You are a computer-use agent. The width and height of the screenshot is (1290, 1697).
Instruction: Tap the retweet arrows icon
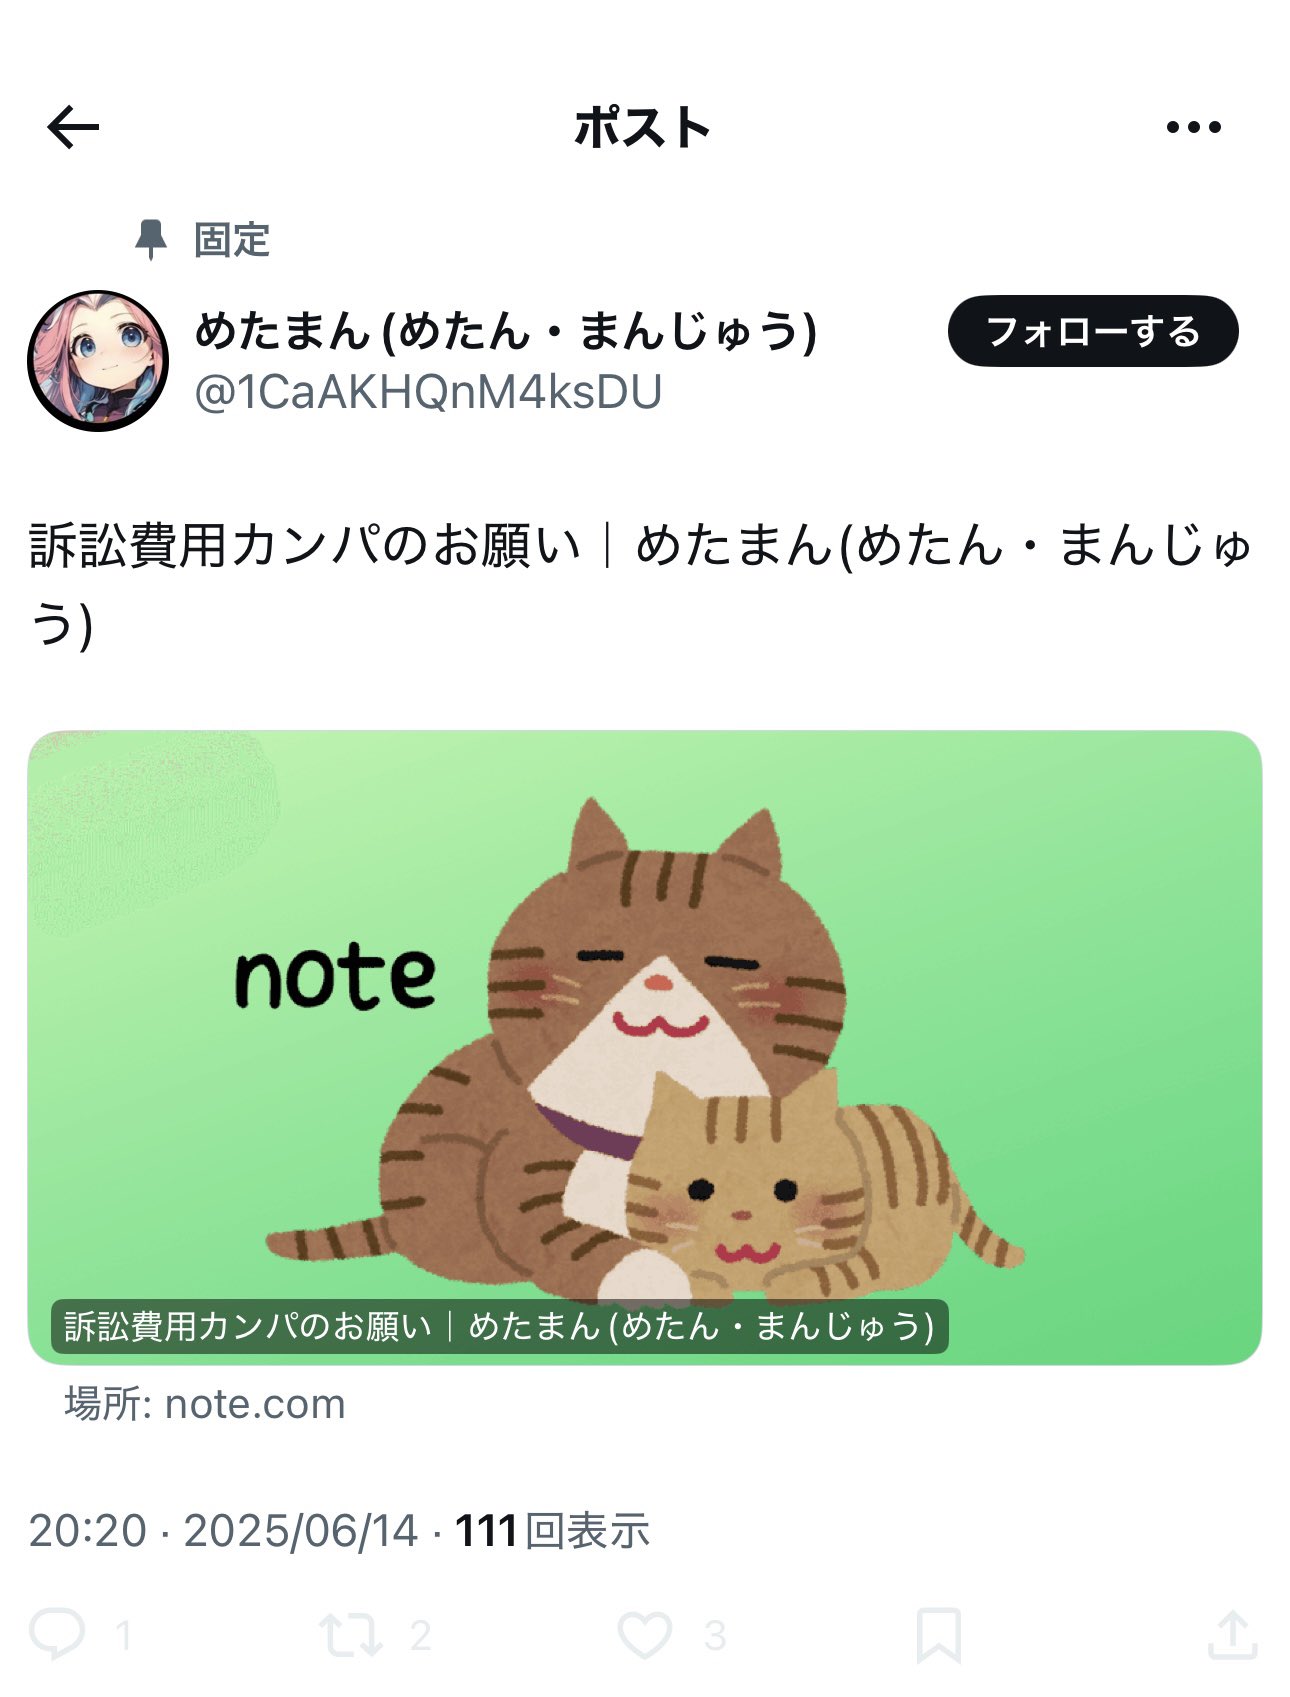(x=350, y=1635)
